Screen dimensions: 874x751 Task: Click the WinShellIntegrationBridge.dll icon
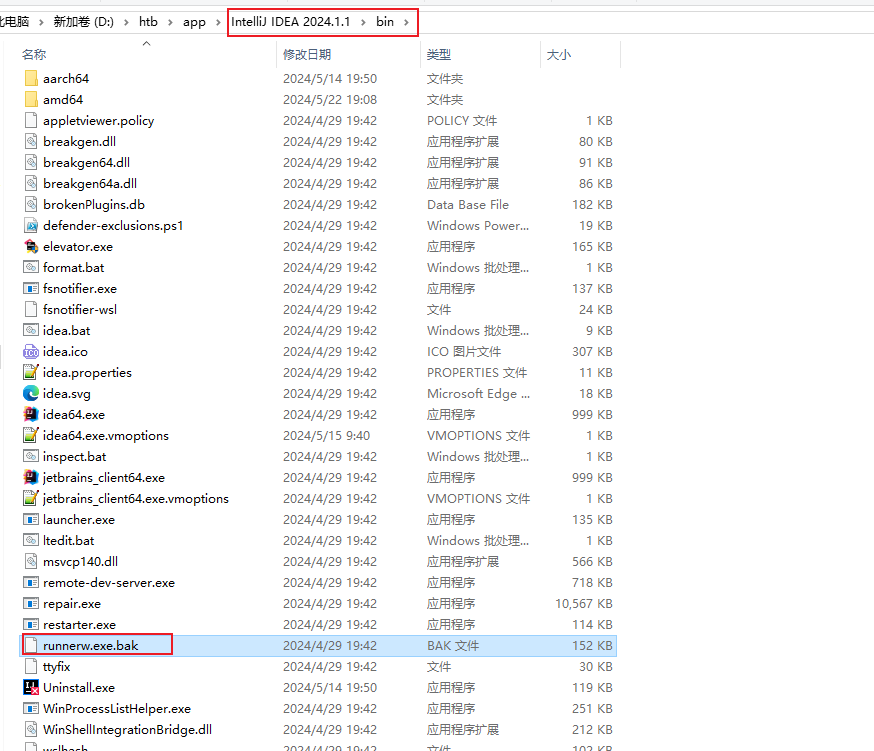pos(31,730)
